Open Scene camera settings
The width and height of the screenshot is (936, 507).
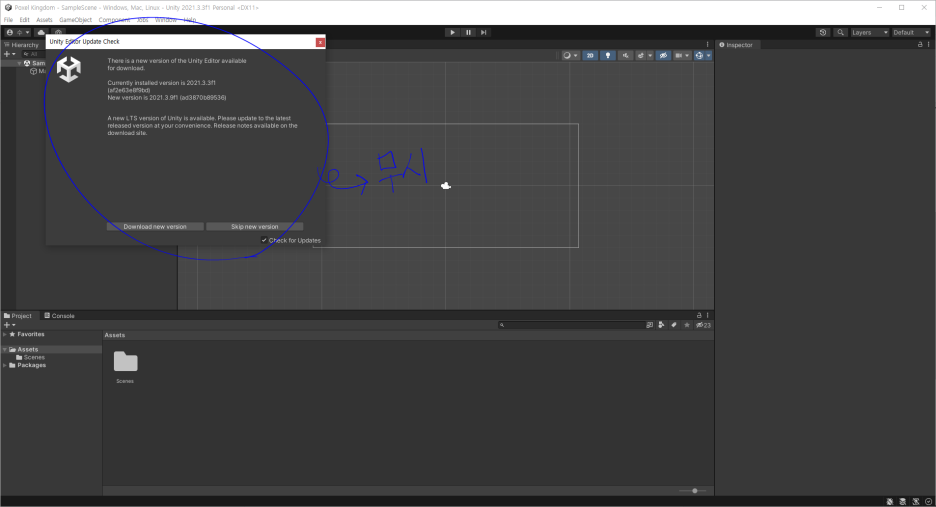point(682,56)
